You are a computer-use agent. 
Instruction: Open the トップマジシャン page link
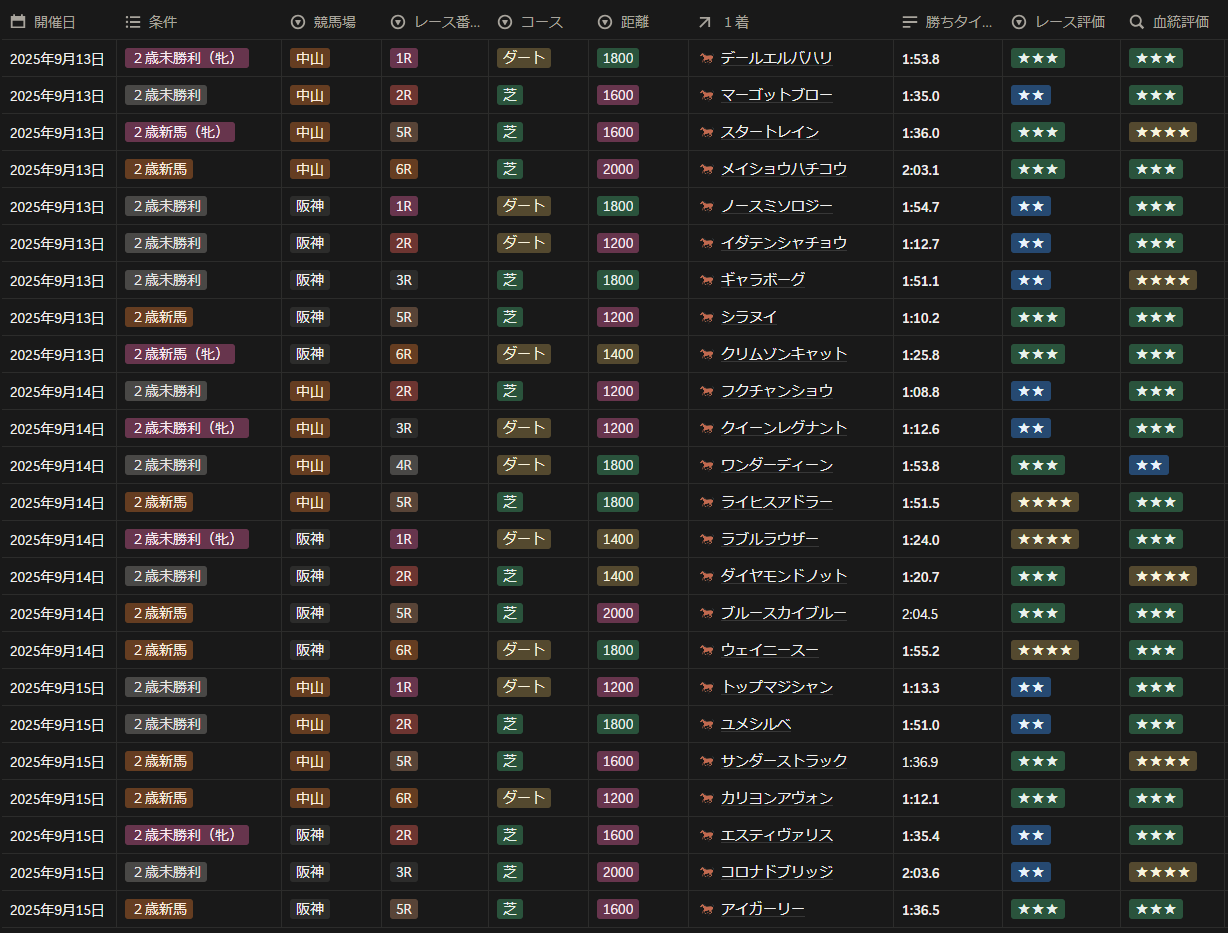[776, 687]
